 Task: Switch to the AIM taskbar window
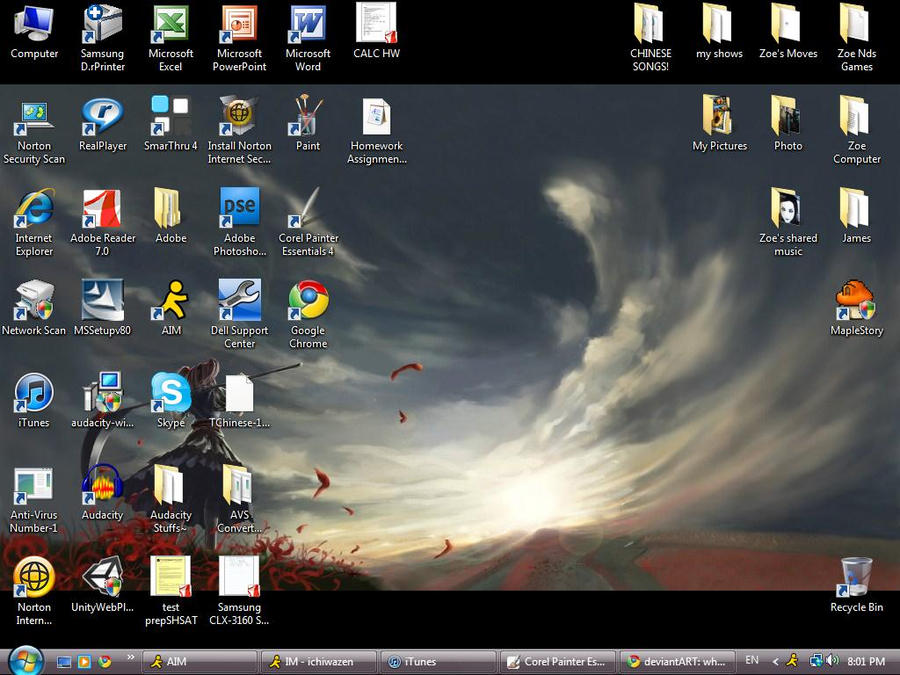[x=199, y=662]
